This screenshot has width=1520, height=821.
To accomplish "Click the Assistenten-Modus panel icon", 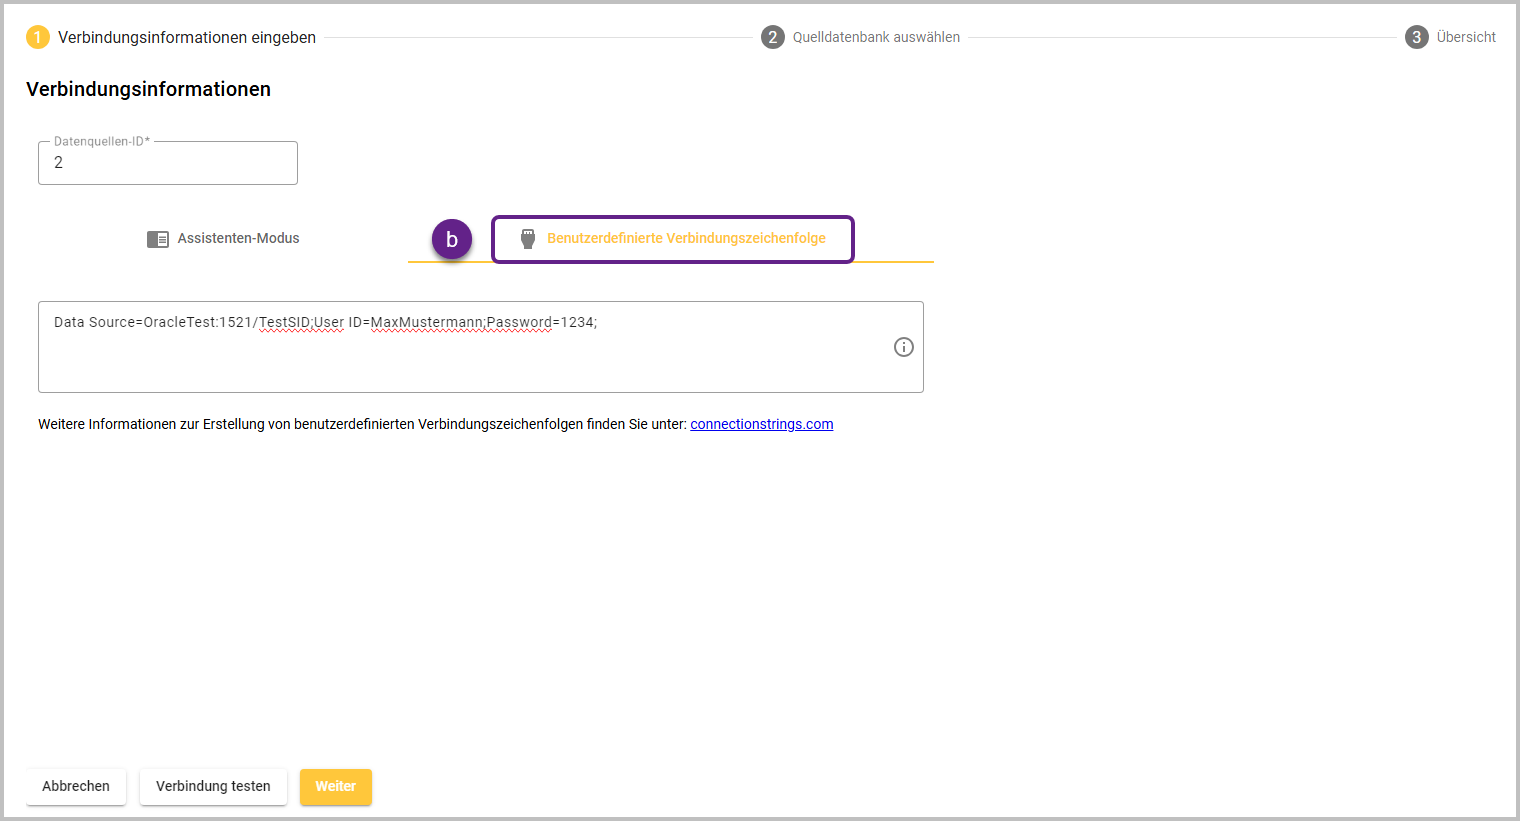I will point(158,239).
